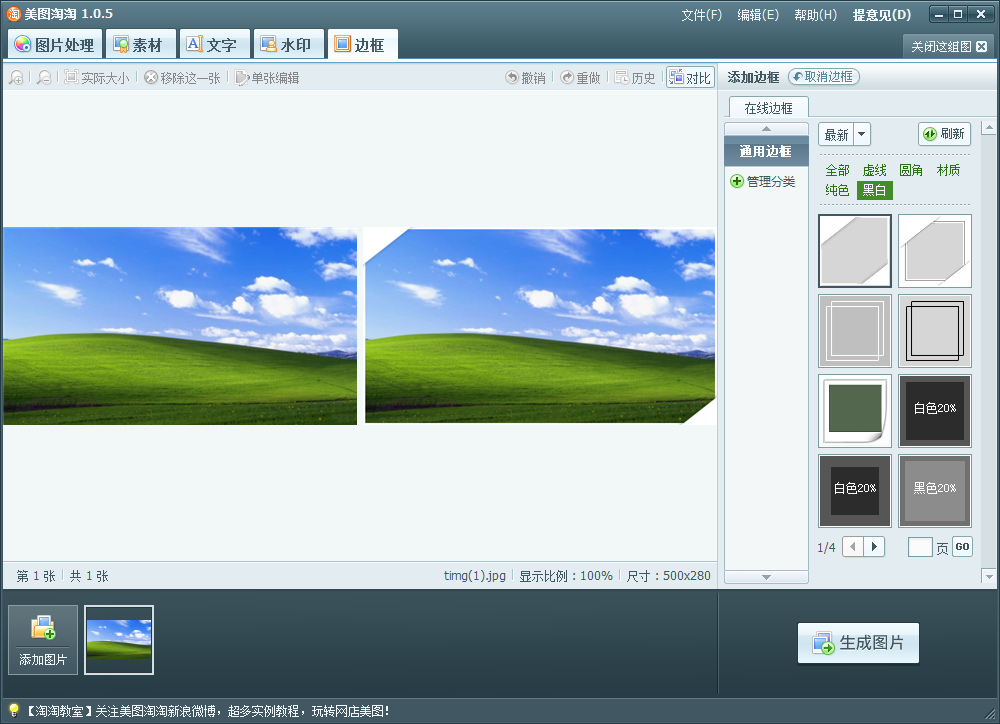Switch to the 素材 tab
Viewport: 1000px width, 724px height.
139,44
